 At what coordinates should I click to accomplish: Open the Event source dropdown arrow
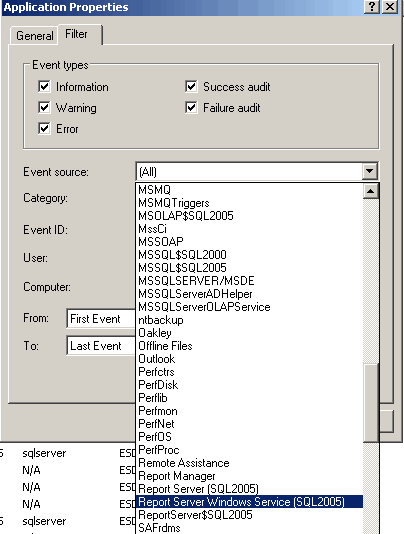370,171
